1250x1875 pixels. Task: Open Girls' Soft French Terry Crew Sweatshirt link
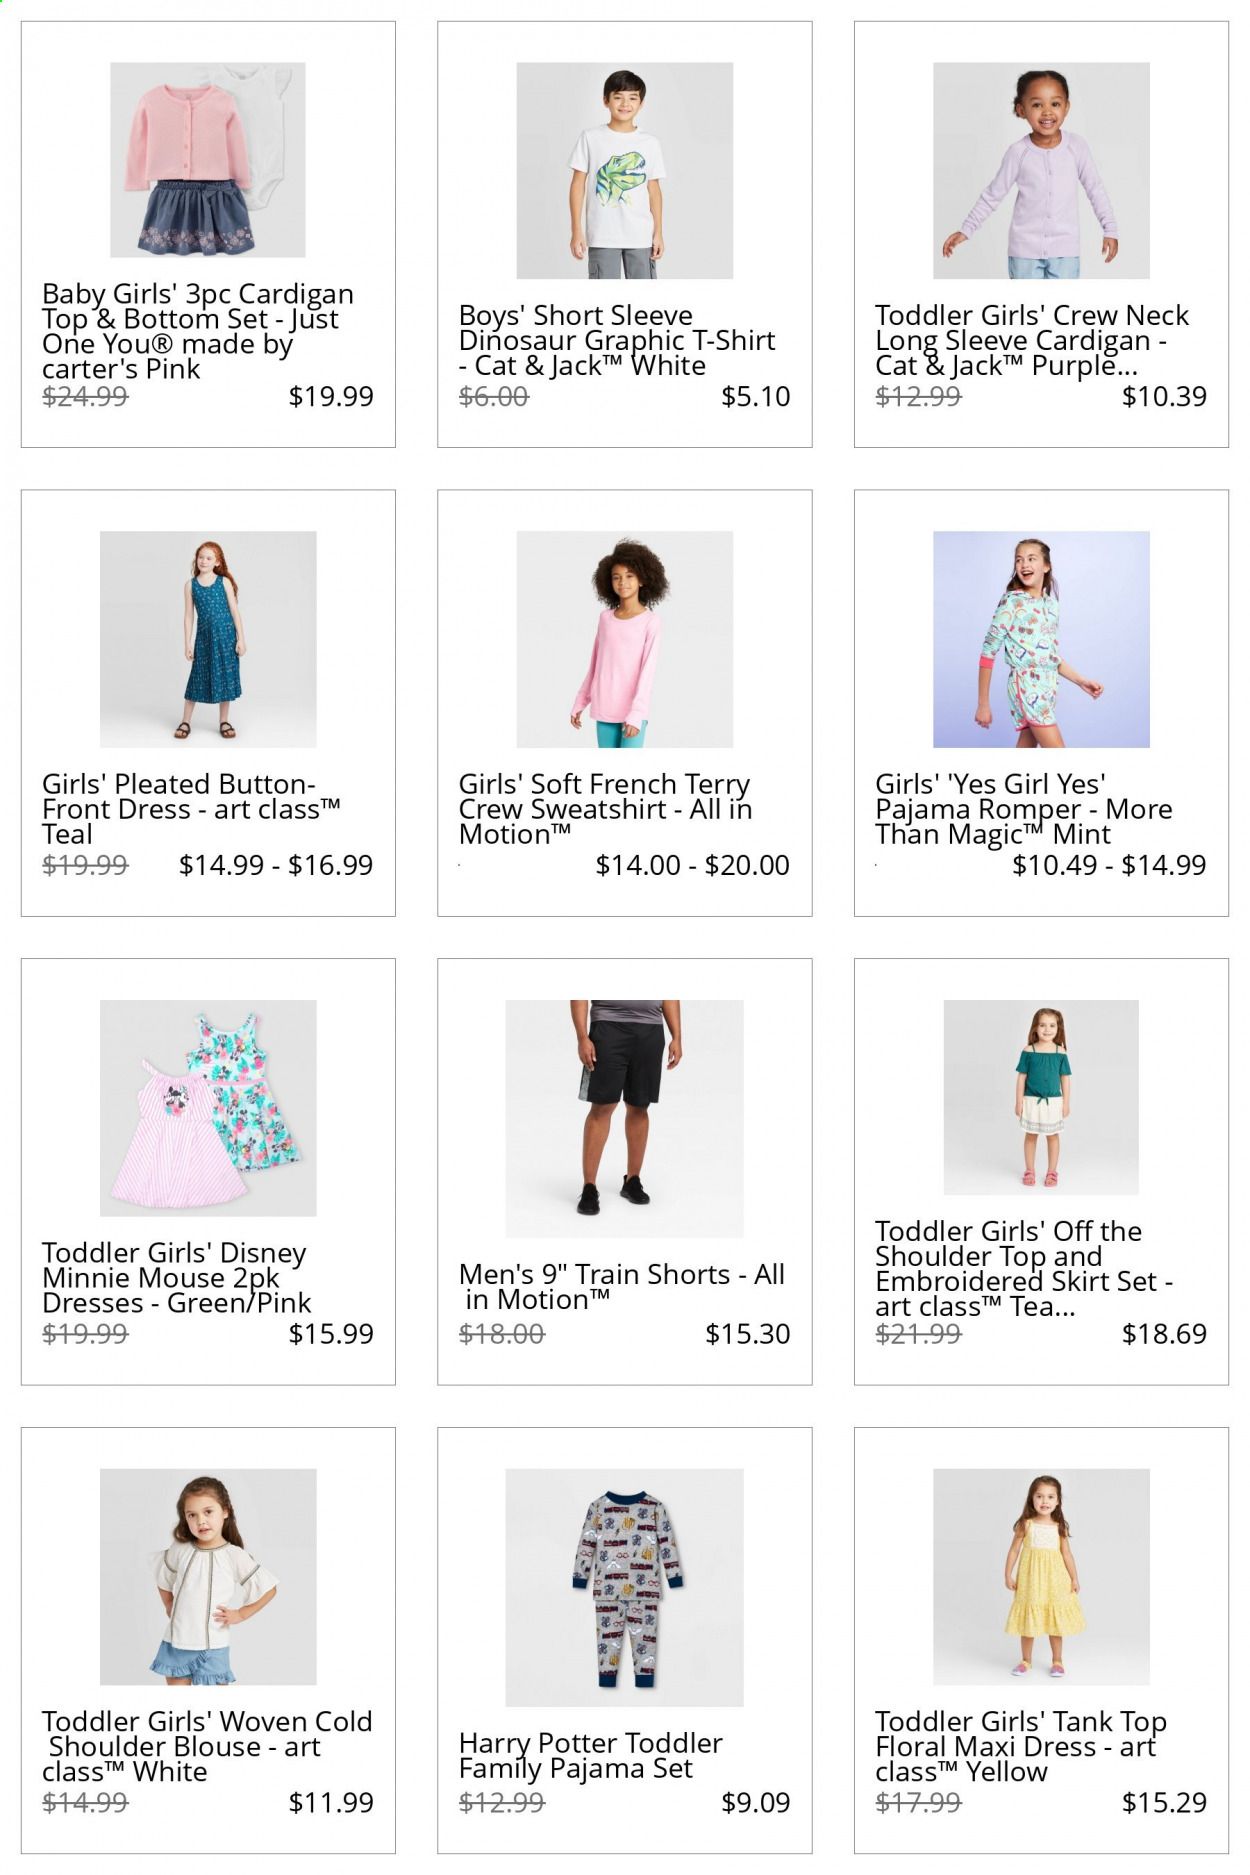pos(605,810)
